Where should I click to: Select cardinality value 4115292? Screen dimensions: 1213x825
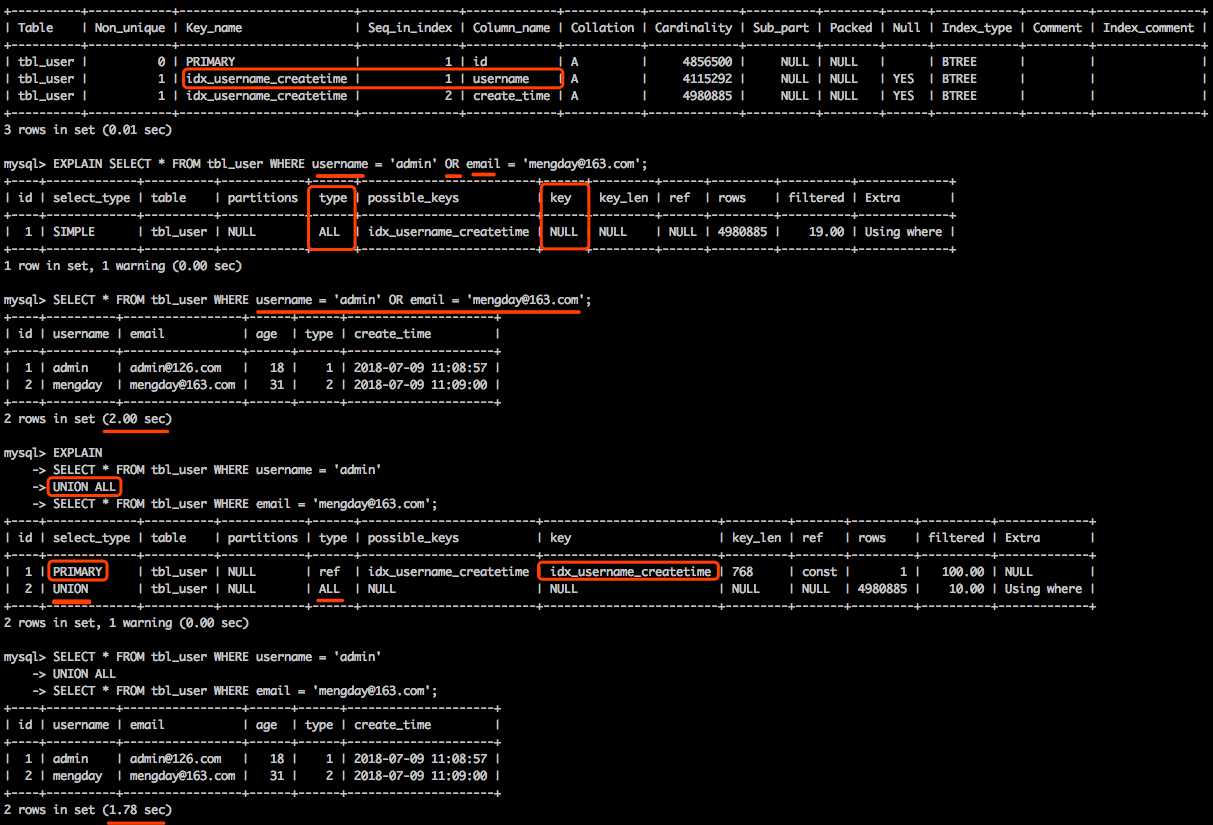(707, 79)
